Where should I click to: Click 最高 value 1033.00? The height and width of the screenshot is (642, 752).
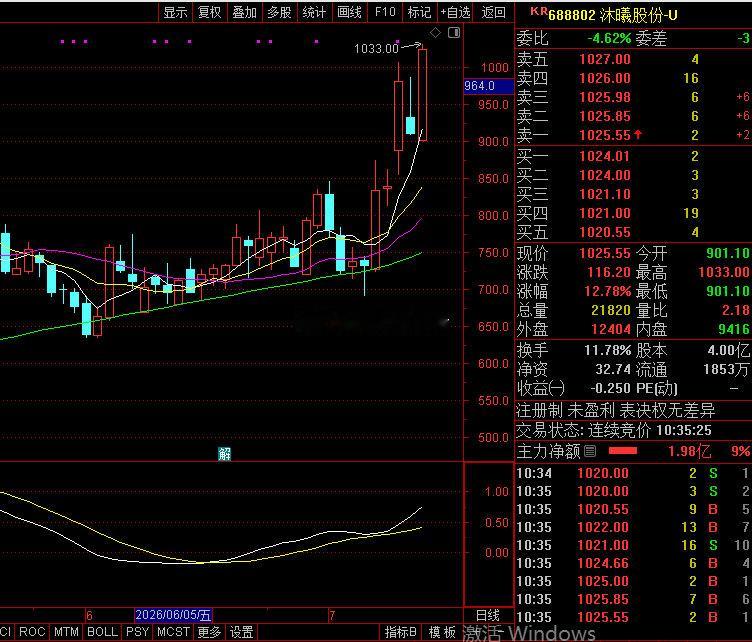pyautogui.click(x=724, y=272)
